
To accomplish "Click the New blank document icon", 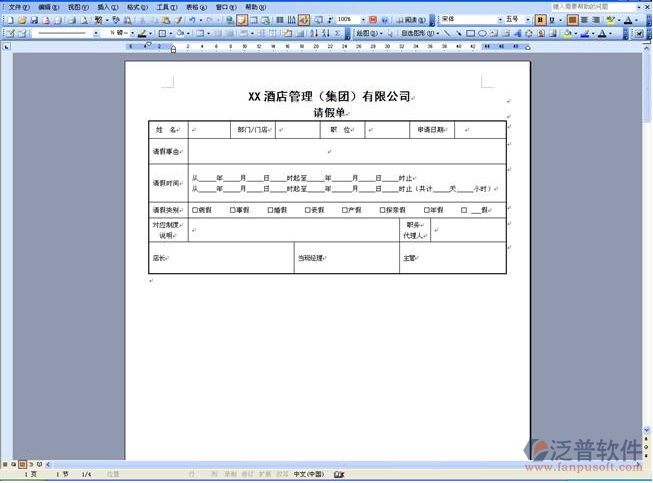I will (10, 20).
